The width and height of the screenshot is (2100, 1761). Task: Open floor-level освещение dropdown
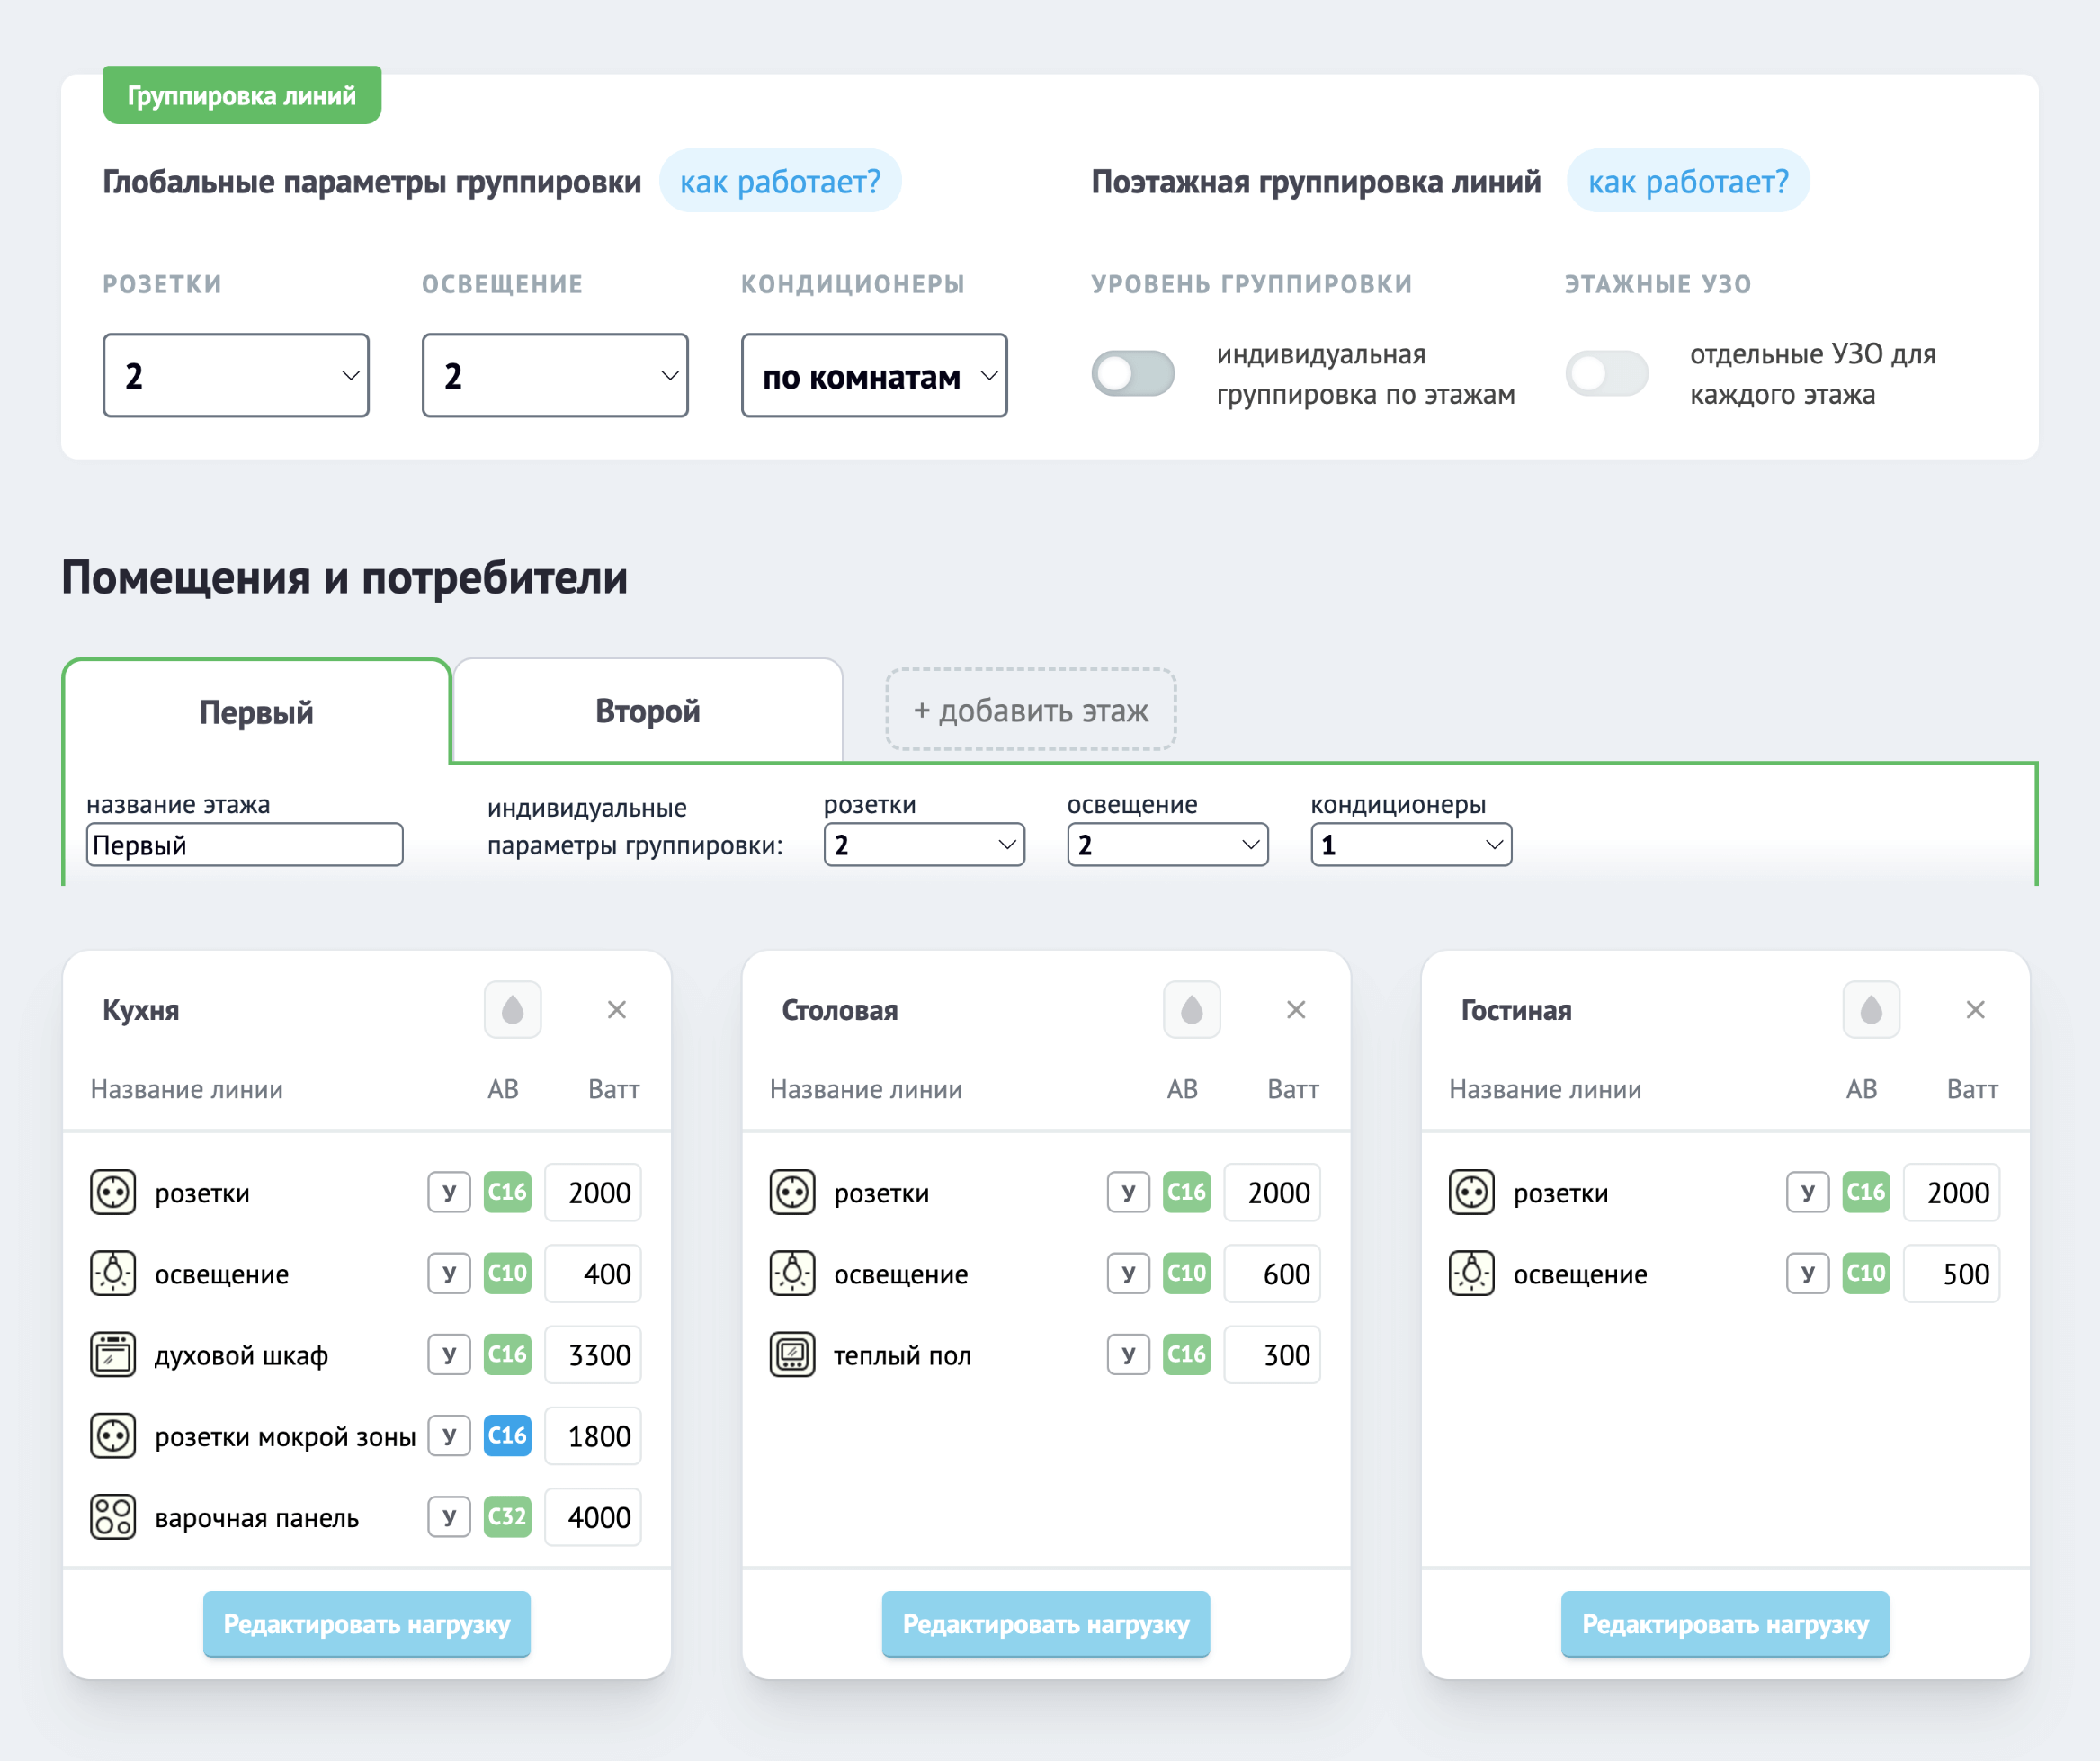1167,845
